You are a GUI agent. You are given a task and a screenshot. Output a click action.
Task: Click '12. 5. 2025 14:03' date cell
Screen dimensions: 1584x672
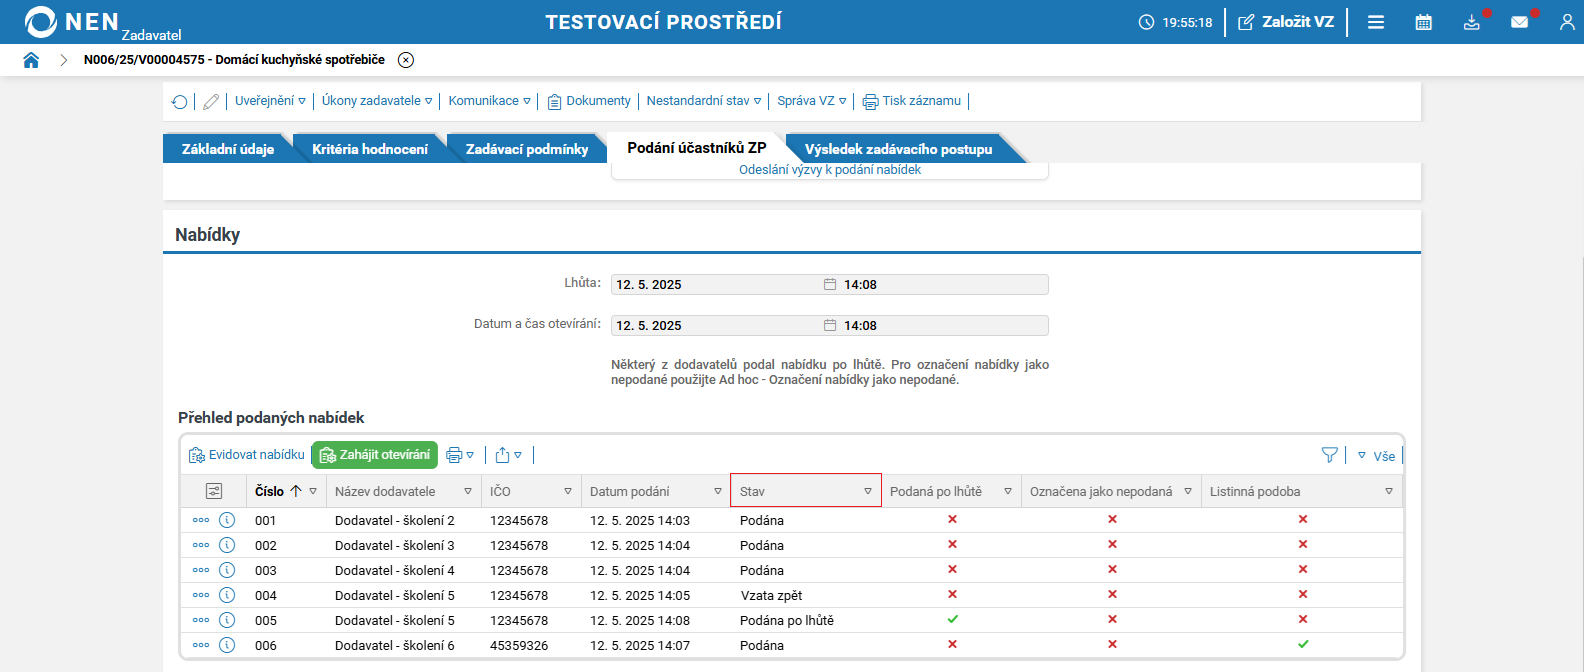(x=640, y=520)
